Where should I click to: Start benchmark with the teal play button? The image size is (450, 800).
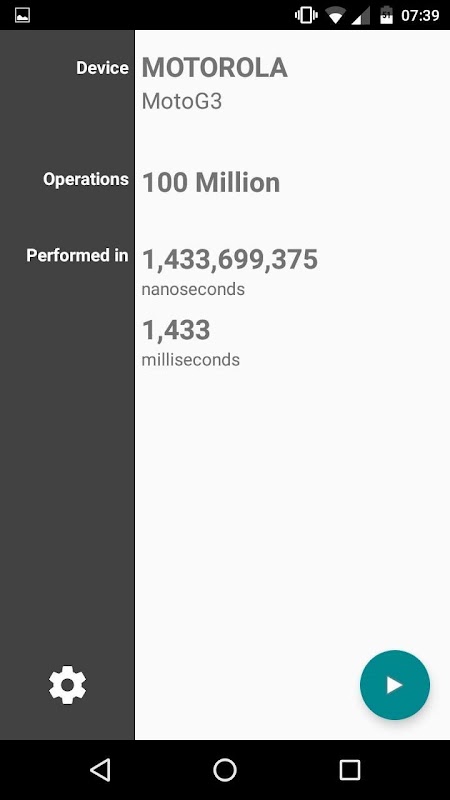(395, 685)
